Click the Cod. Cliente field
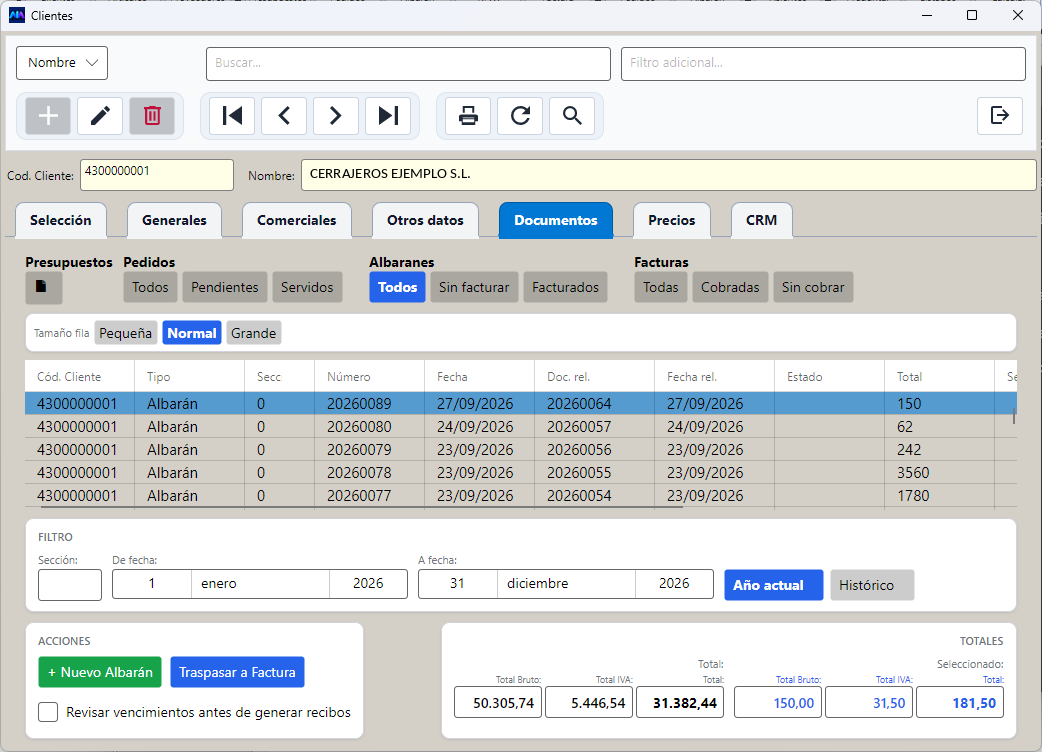Screen dimensions: 1042x752 coord(157,175)
